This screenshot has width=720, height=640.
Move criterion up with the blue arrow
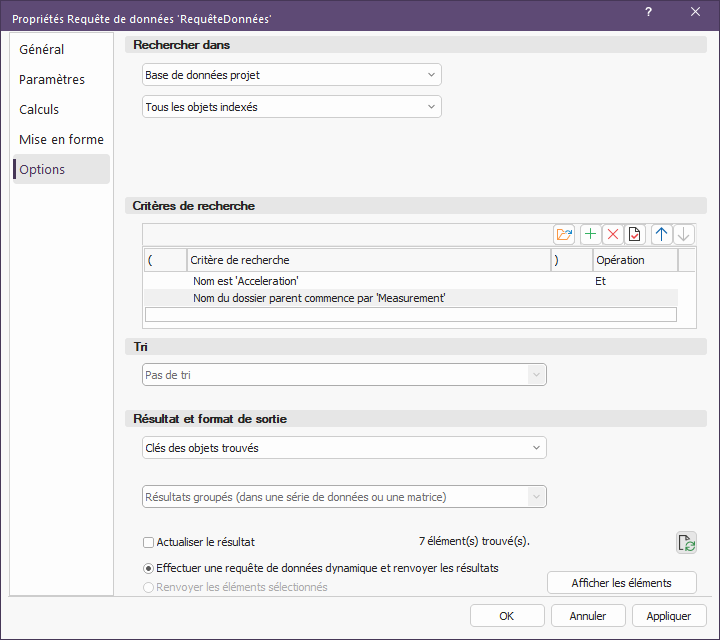point(661,234)
